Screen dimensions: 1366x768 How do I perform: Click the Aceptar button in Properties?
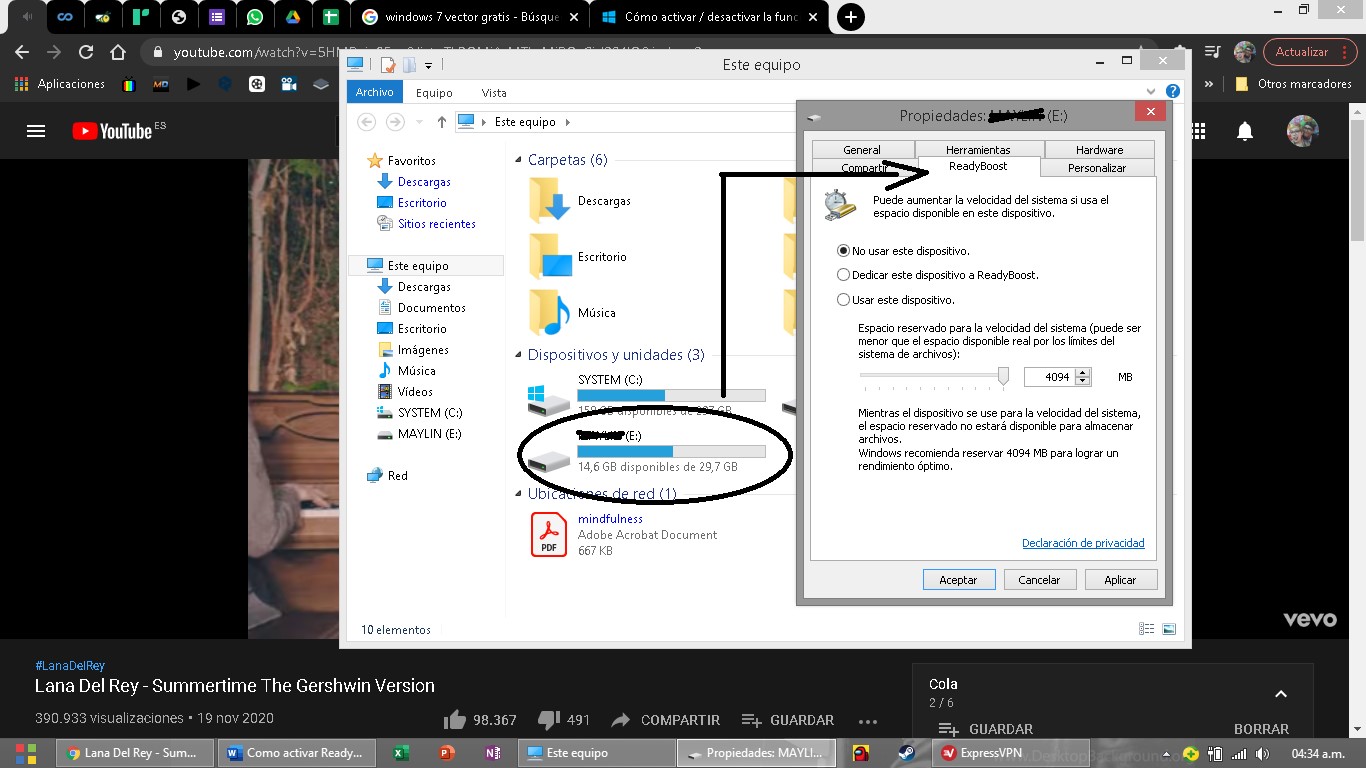958,579
